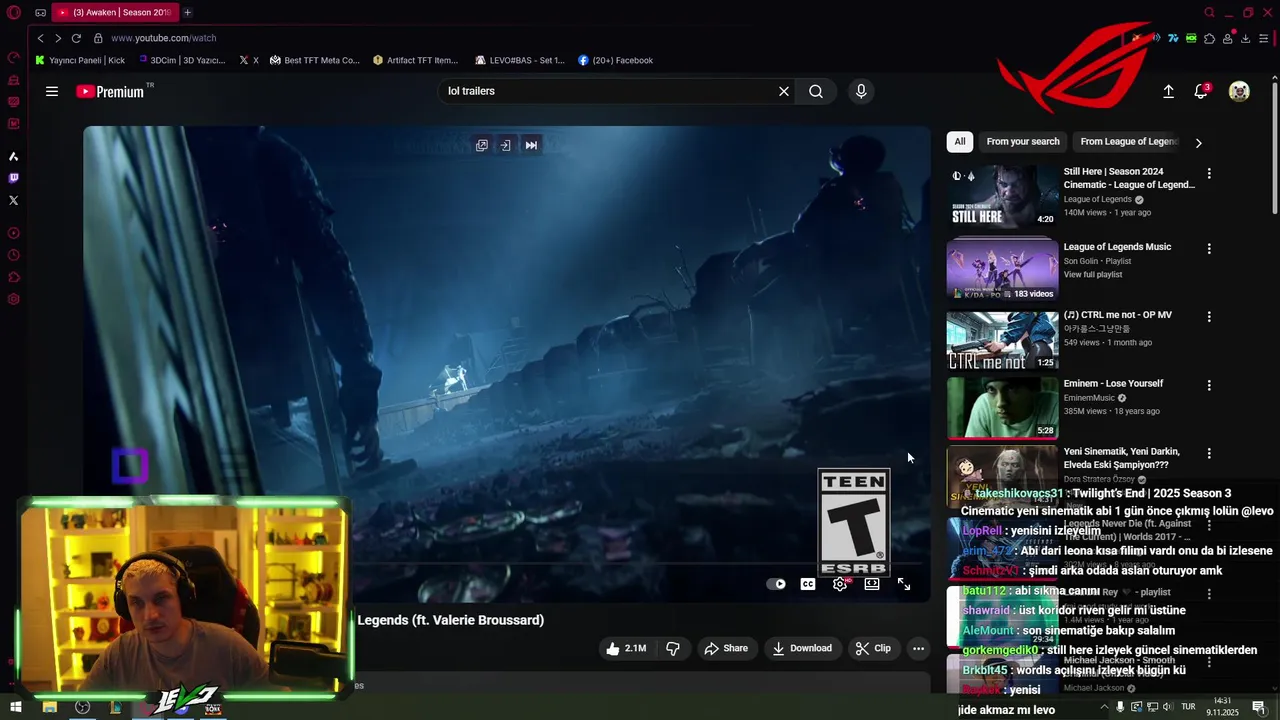Open X from the Opera sidebar

point(14,200)
